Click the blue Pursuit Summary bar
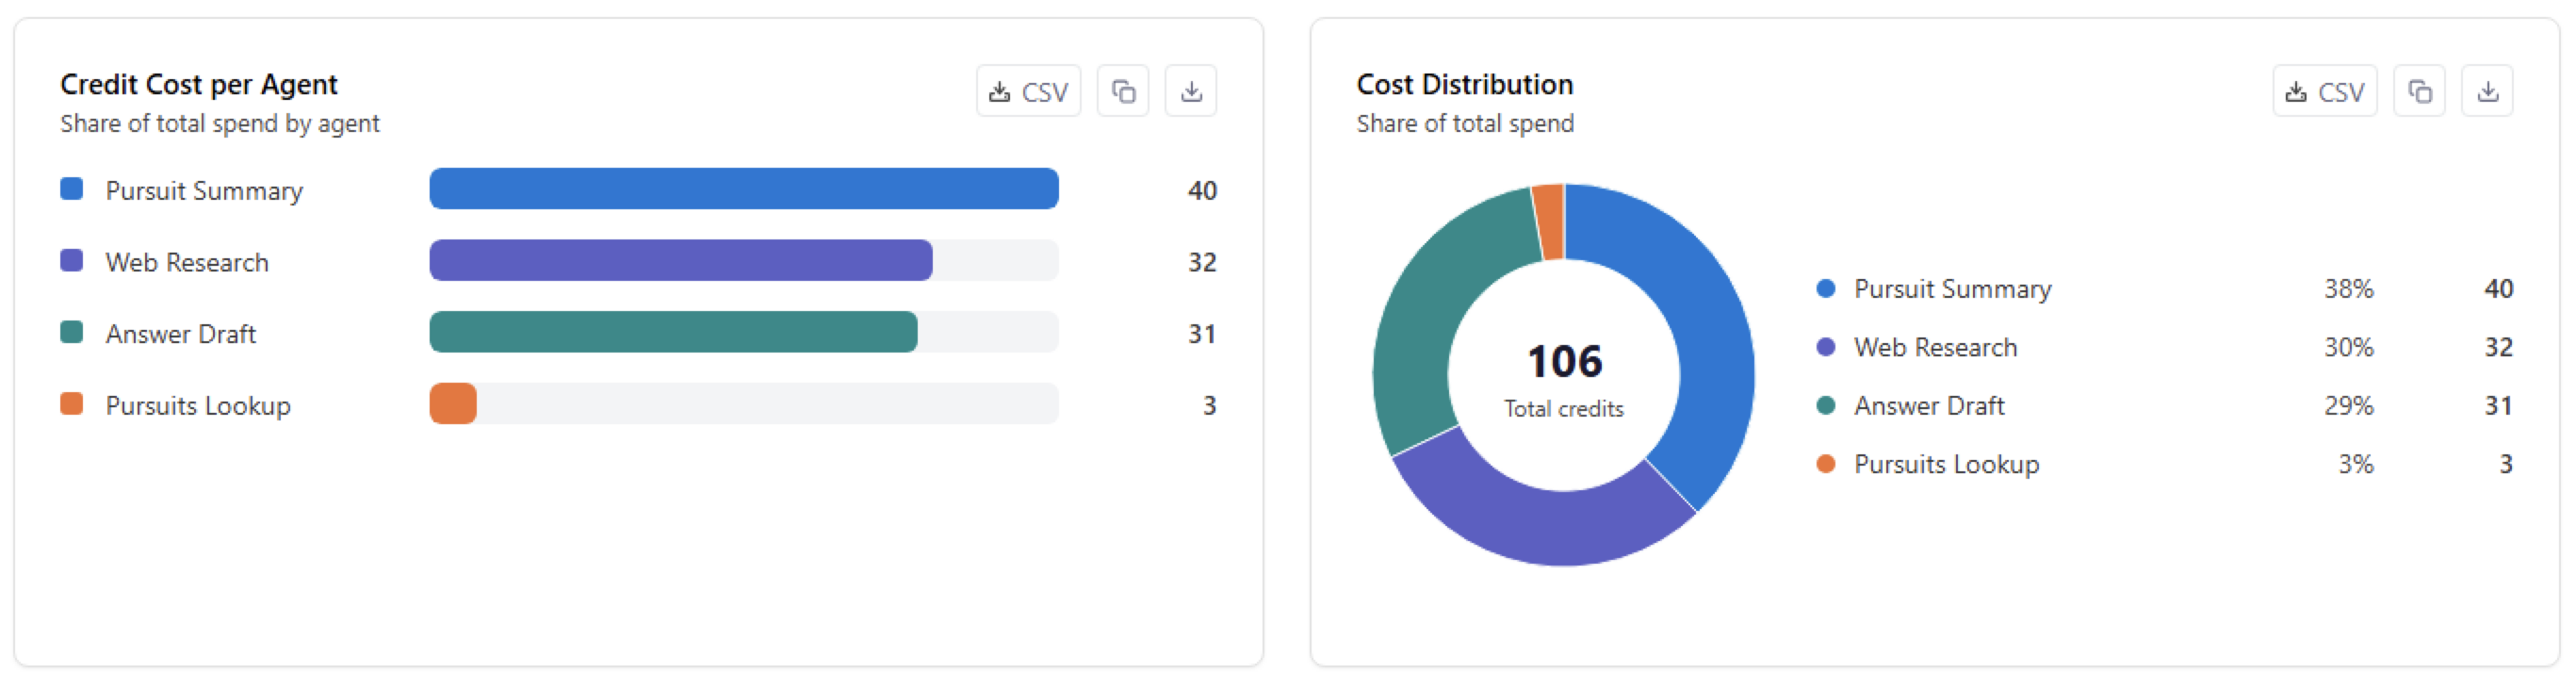Image resolution: width=2576 pixels, height=690 pixels. coord(744,189)
